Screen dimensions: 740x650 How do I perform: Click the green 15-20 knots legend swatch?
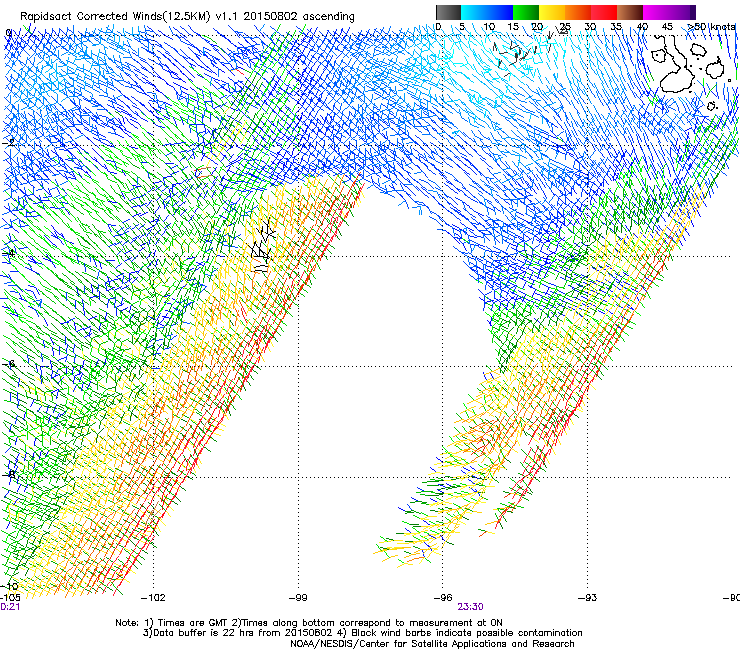click(526, 12)
